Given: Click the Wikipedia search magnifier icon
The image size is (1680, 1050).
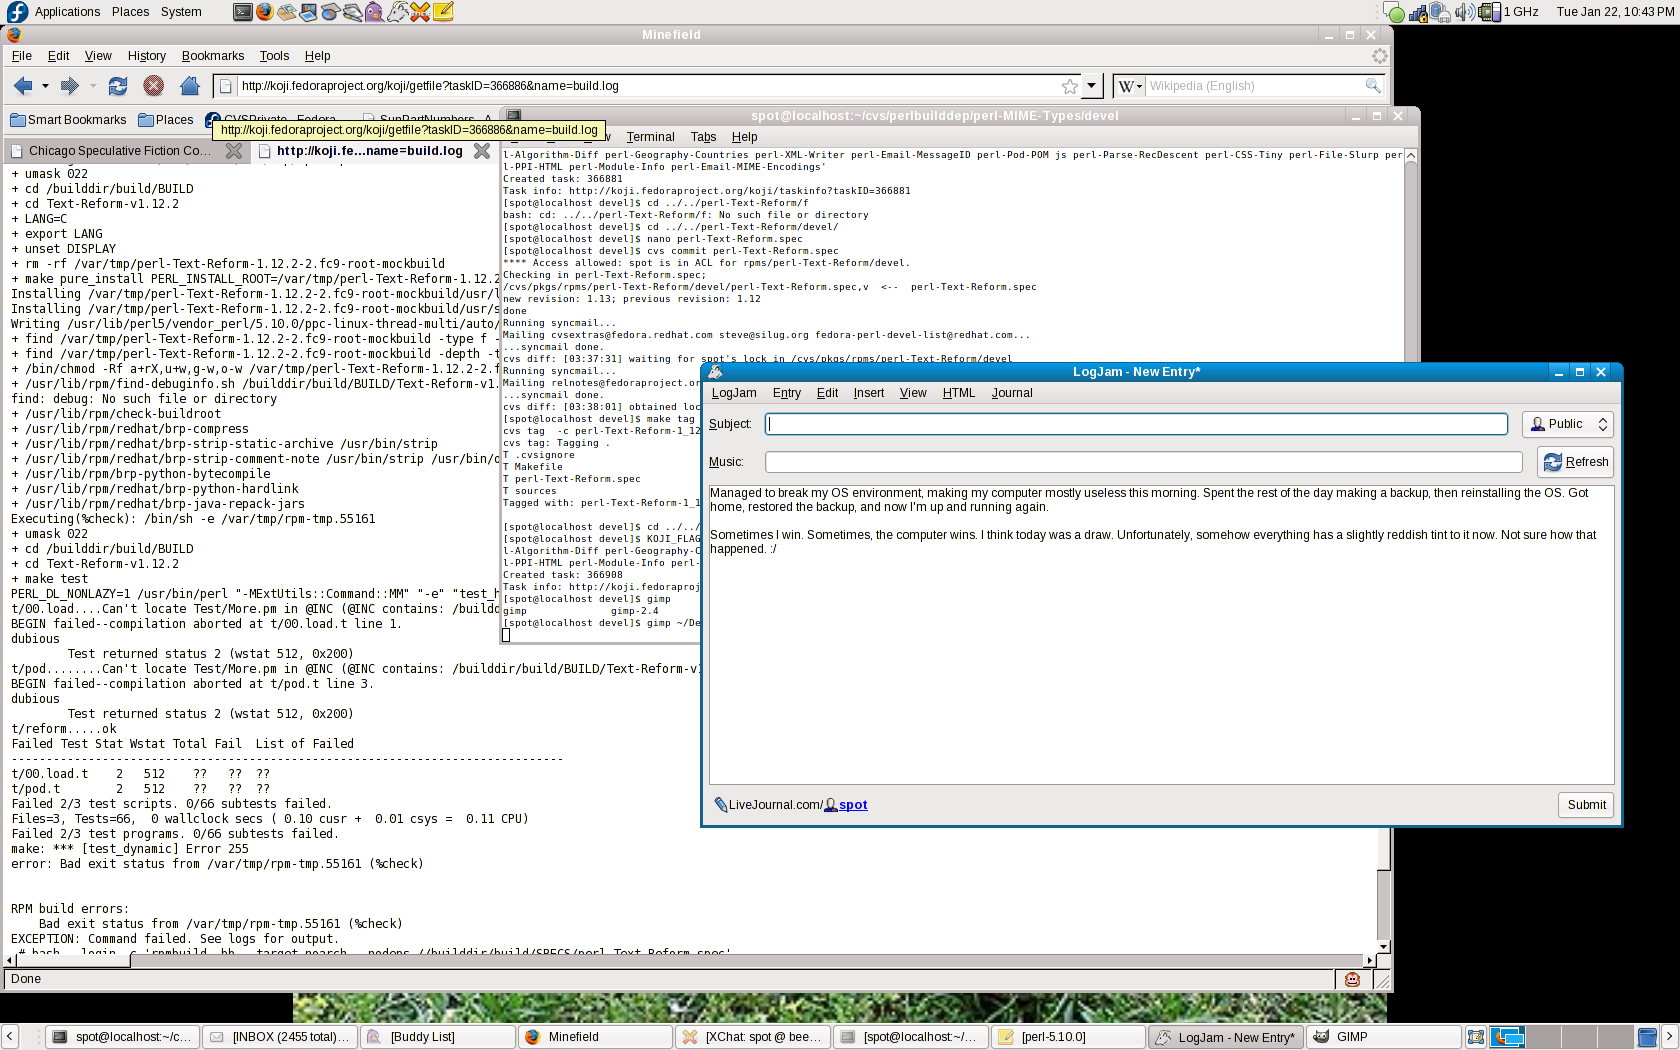Looking at the screenshot, I should 1373,86.
